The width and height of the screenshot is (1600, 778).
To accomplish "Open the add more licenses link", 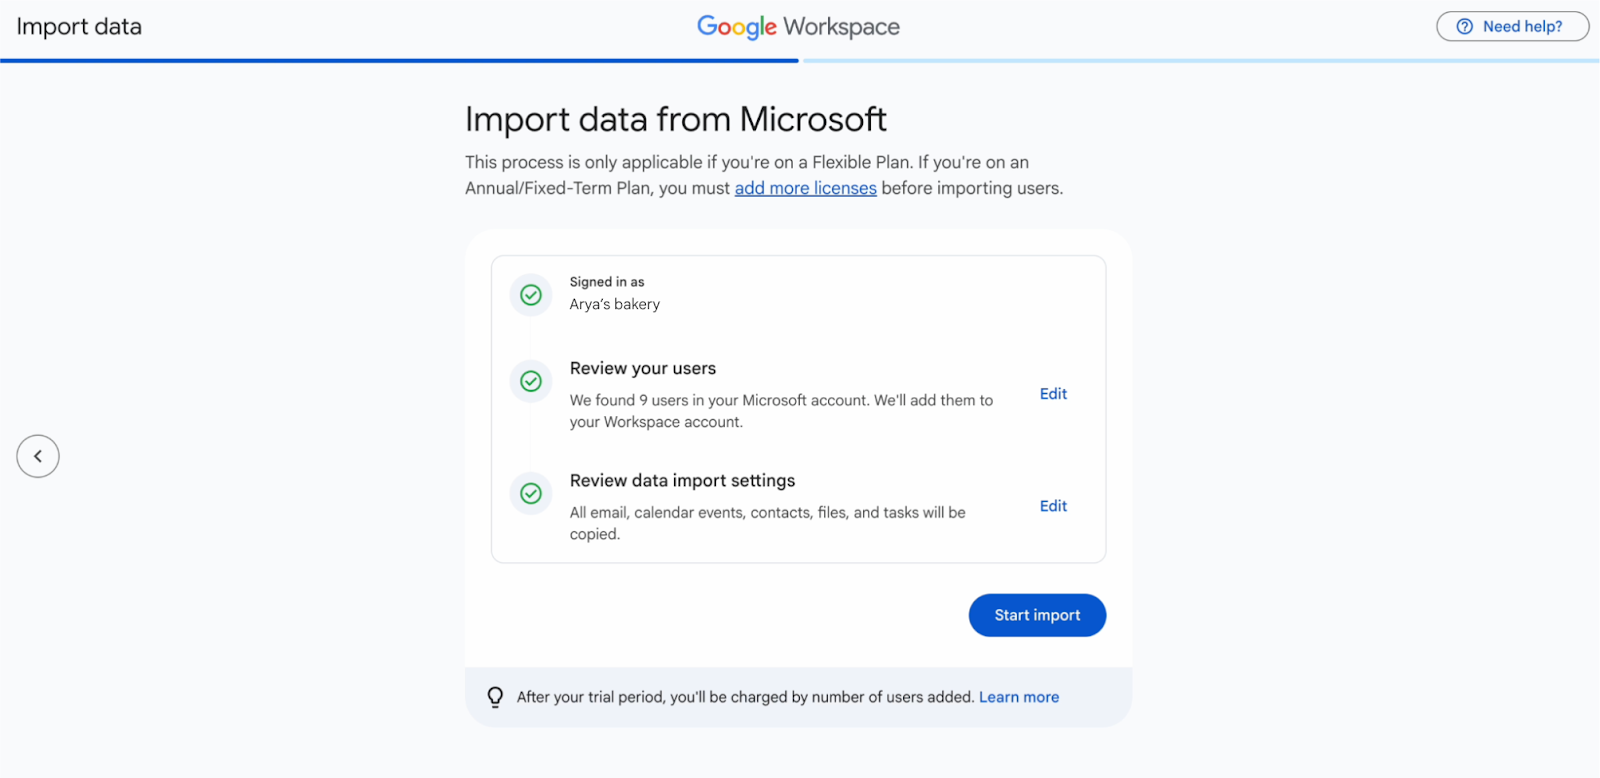I will pos(806,188).
